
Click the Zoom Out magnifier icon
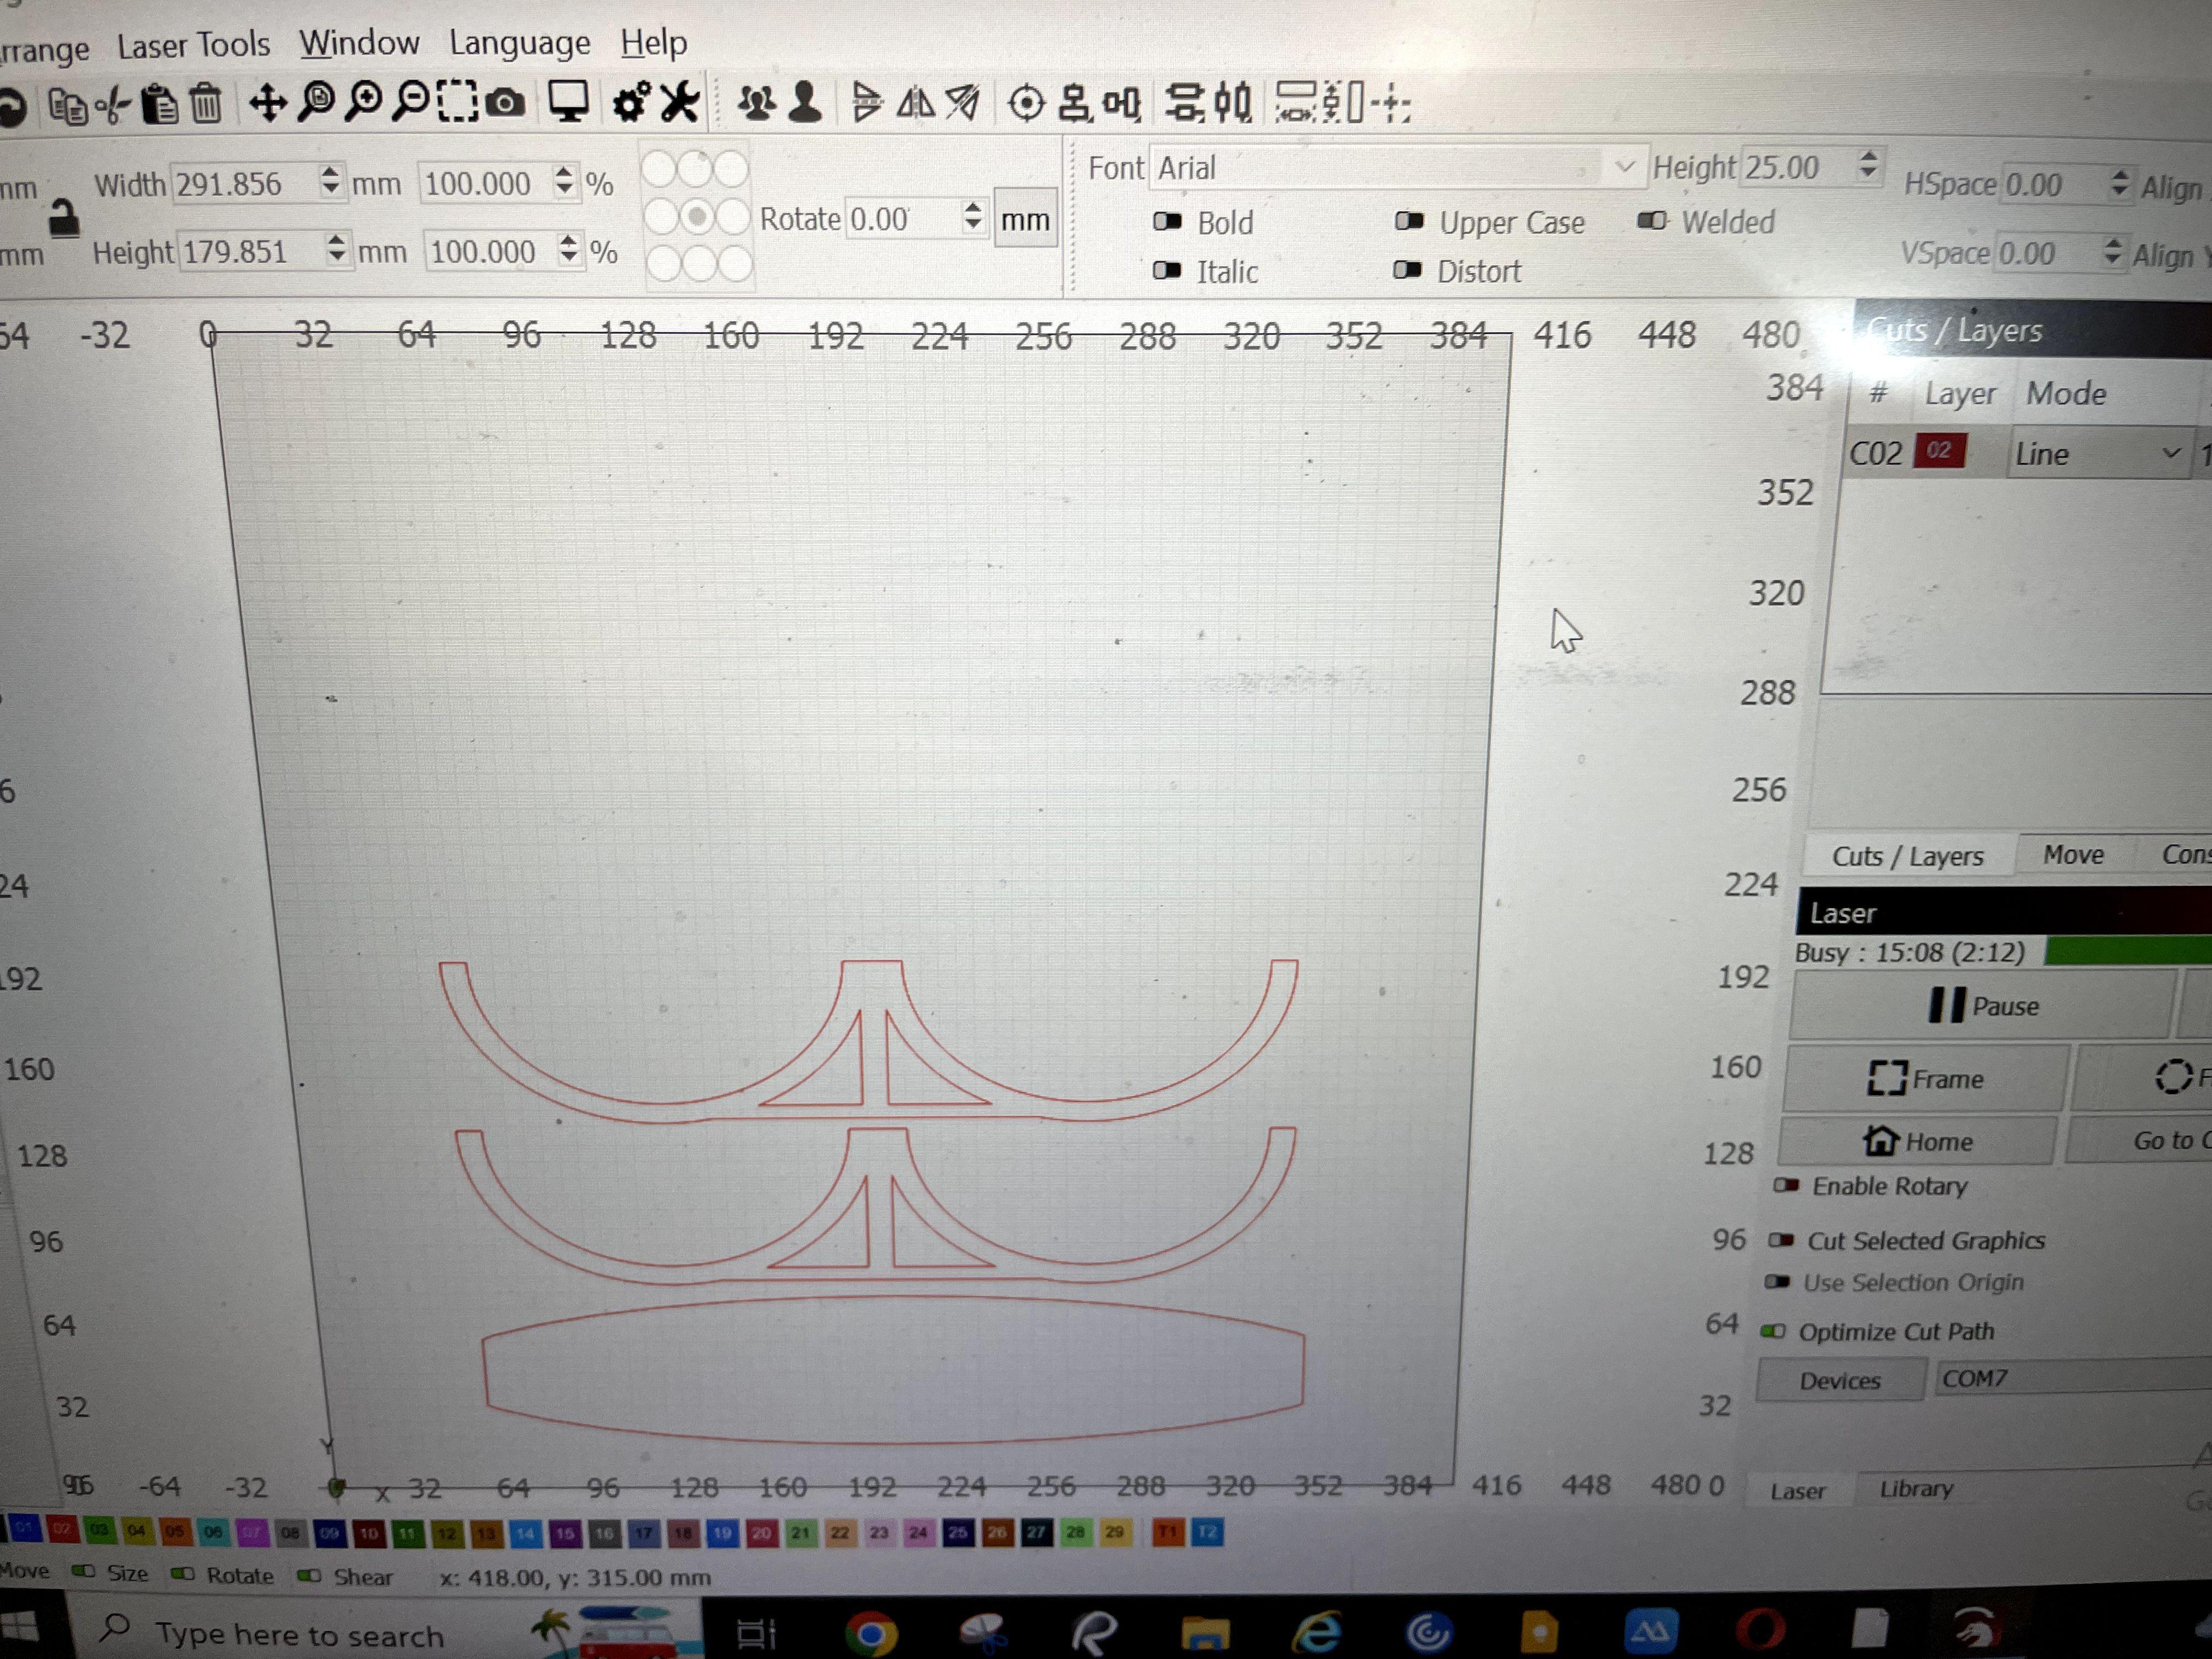coord(411,102)
